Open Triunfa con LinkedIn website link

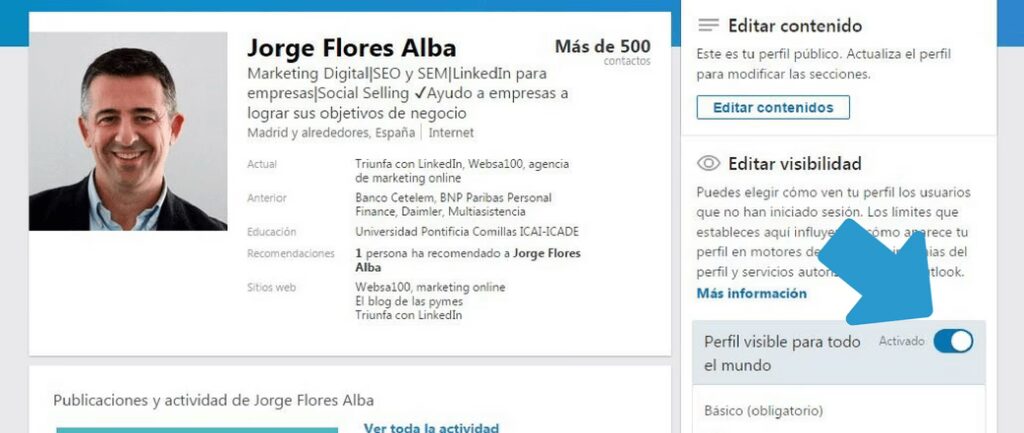click(408, 315)
